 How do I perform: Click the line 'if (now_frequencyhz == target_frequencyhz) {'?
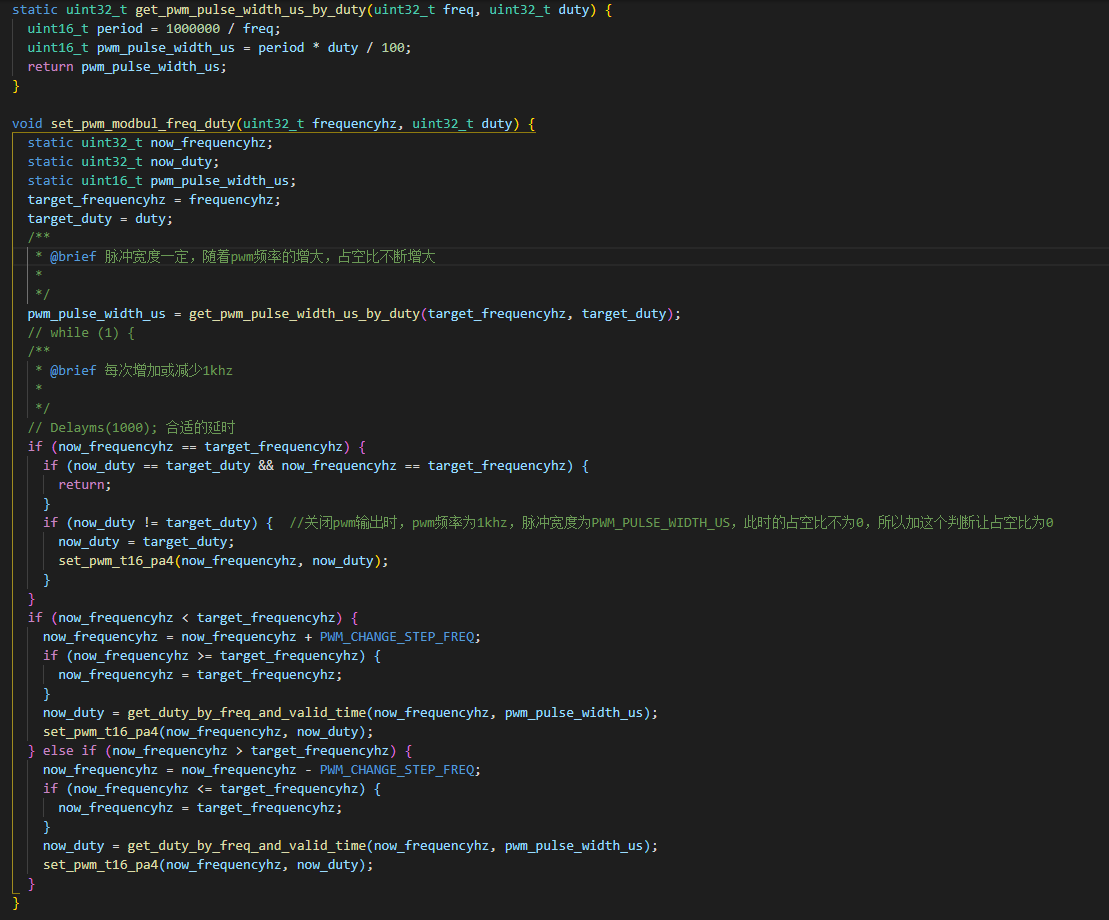coord(197,447)
